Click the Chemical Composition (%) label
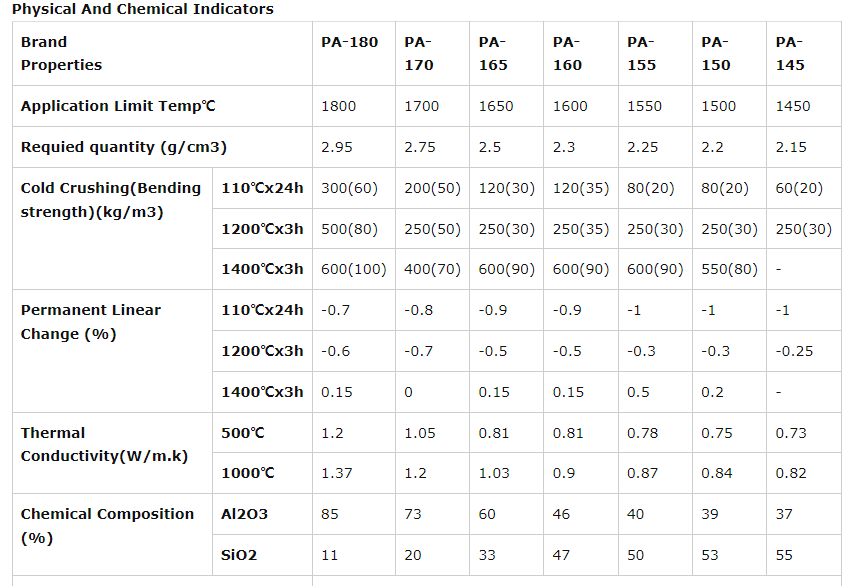 tap(107, 525)
